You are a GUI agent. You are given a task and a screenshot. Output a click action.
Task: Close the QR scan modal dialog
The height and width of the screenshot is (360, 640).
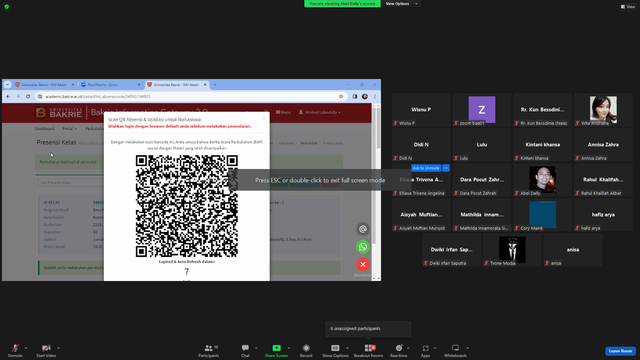coord(264,119)
